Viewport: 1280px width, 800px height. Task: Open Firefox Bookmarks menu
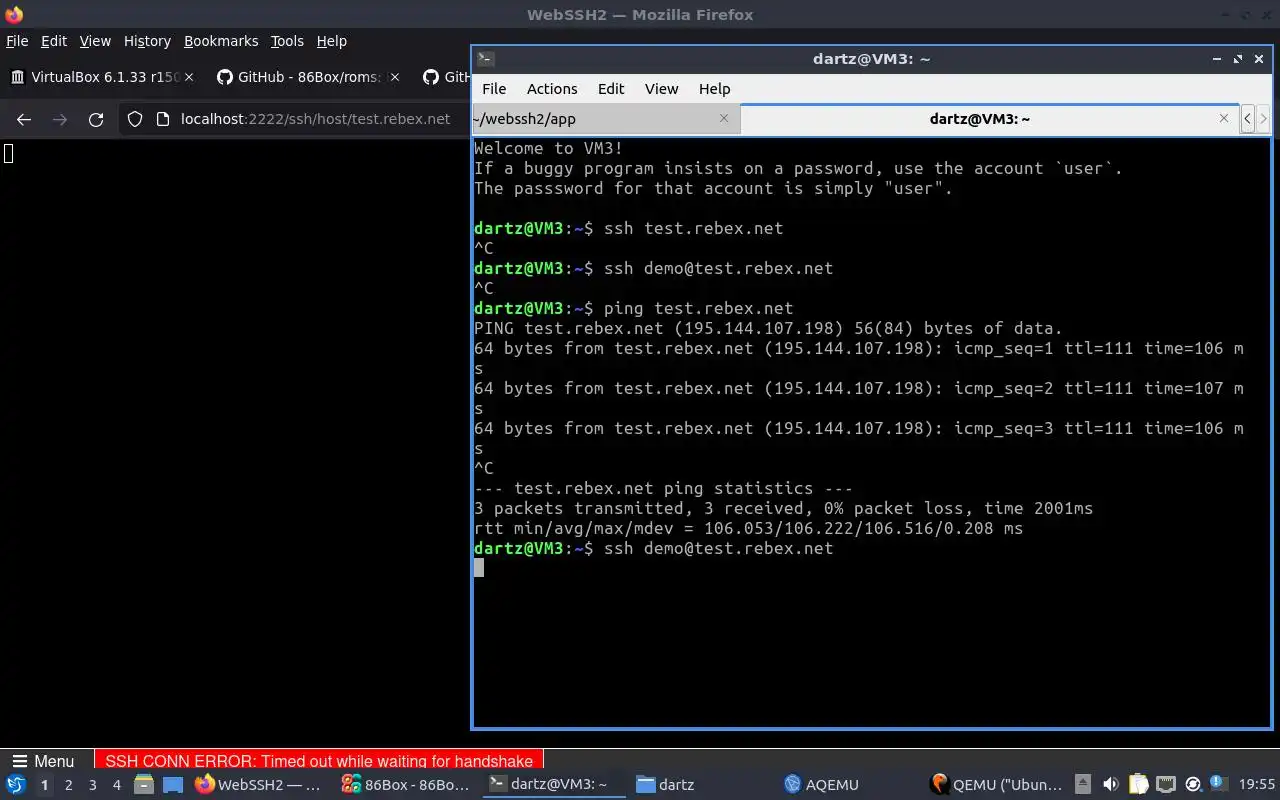(x=221, y=41)
